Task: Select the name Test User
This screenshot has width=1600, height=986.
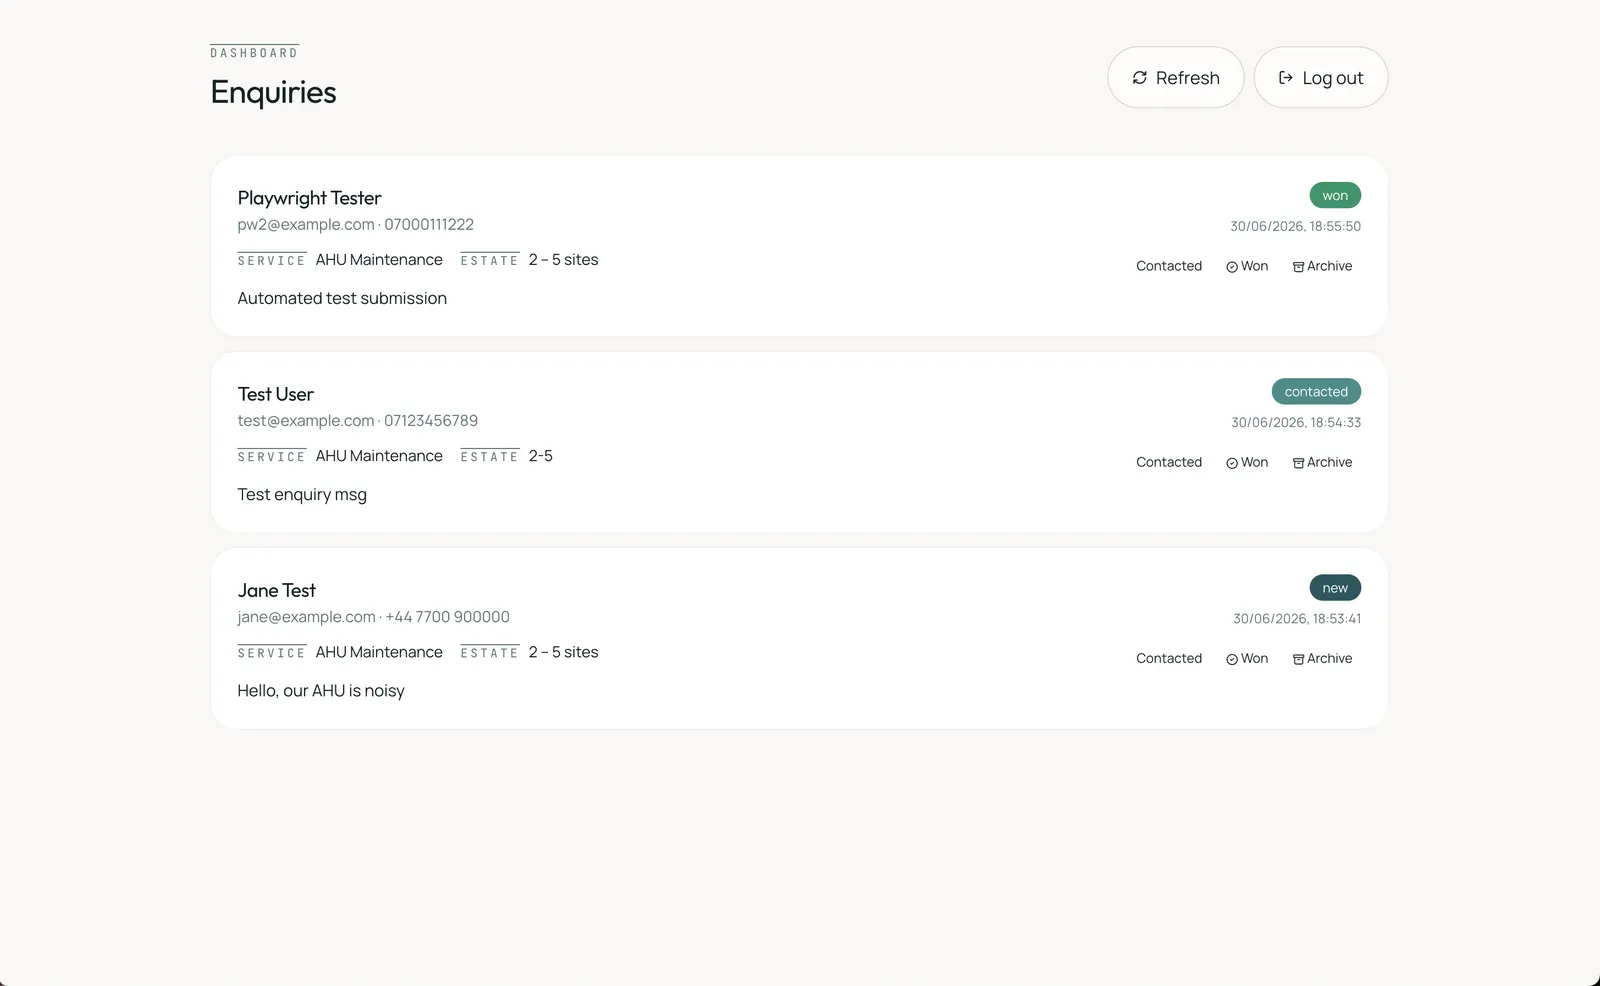Action: click(x=275, y=394)
